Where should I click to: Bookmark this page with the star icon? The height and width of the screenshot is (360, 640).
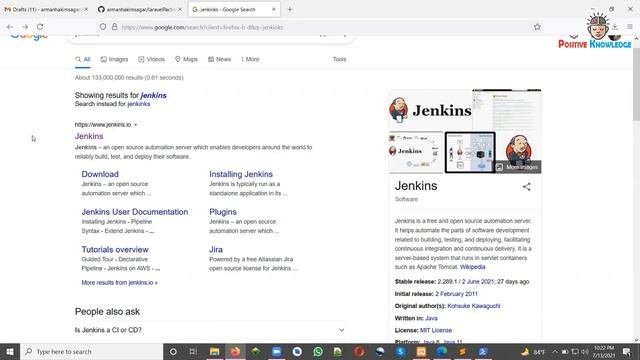click(537, 27)
